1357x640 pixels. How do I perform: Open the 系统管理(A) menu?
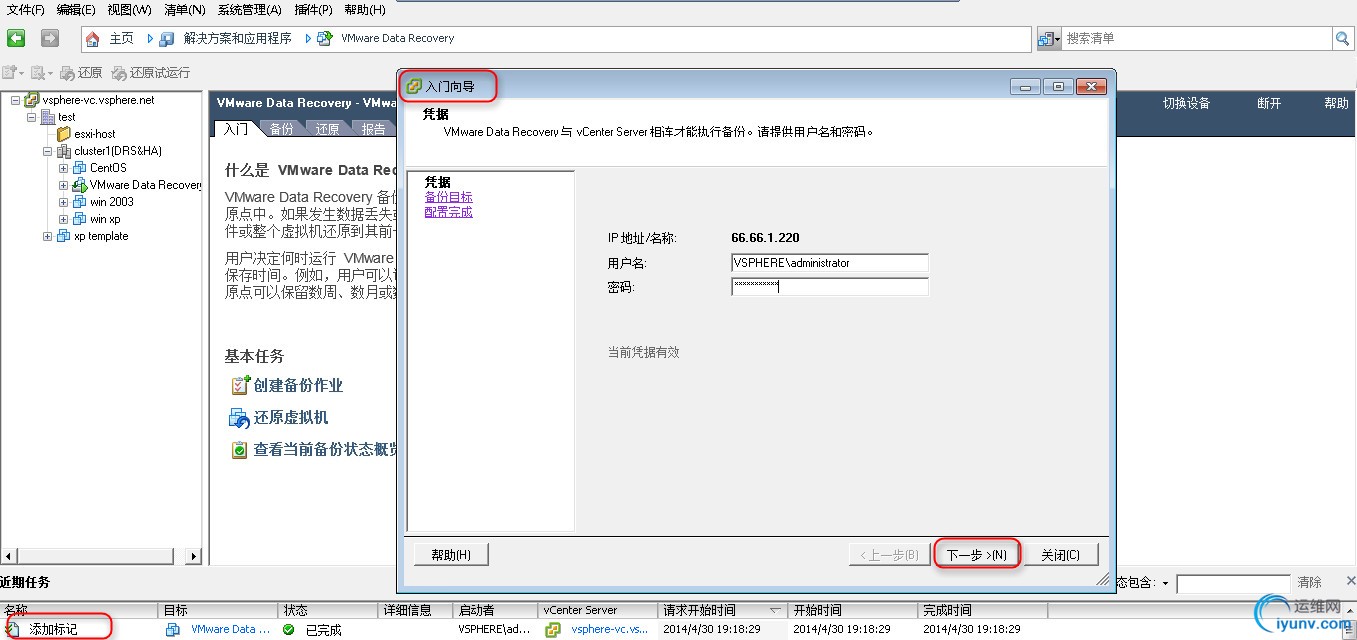pos(249,10)
